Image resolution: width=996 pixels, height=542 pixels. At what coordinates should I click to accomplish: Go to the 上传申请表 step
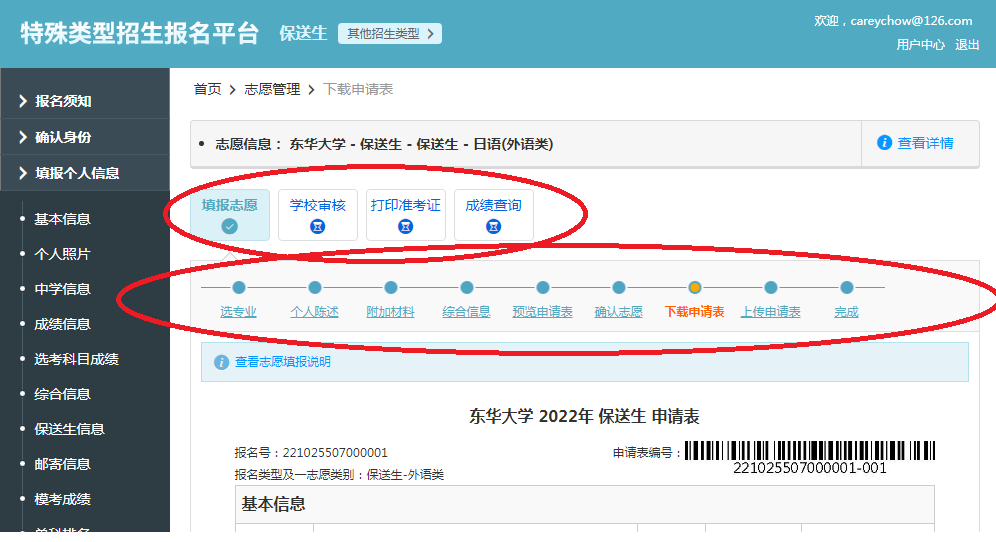point(770,312)
